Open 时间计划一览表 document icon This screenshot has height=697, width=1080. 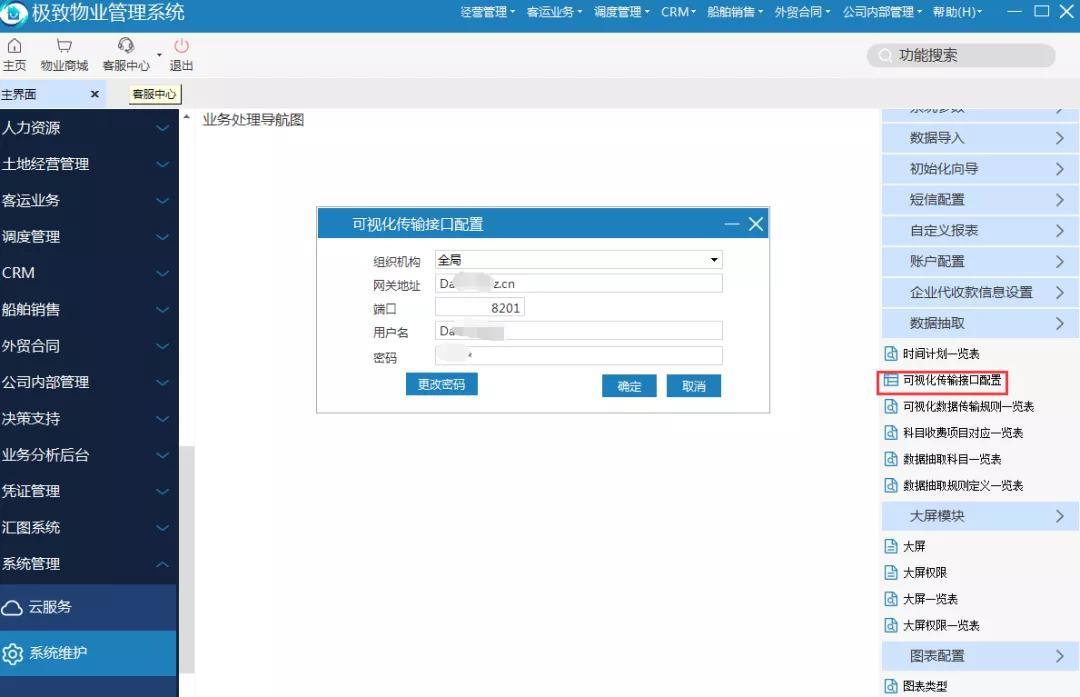891,354
